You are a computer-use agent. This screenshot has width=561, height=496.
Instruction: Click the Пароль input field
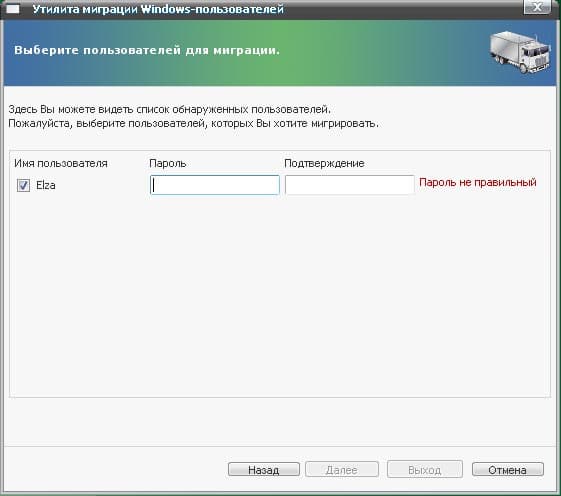click(x=215, y=185)
